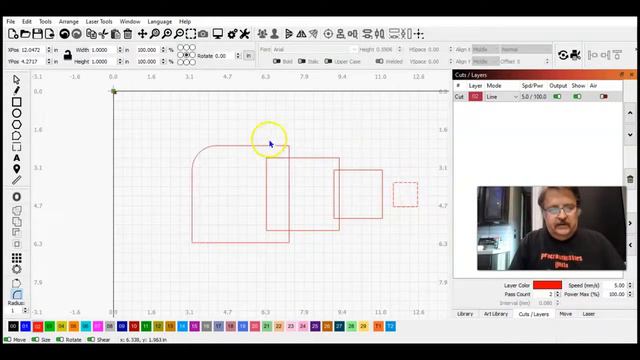Select the Polygon hexagon tool
This screenshot has width=640, height=360.
[16, 124]
